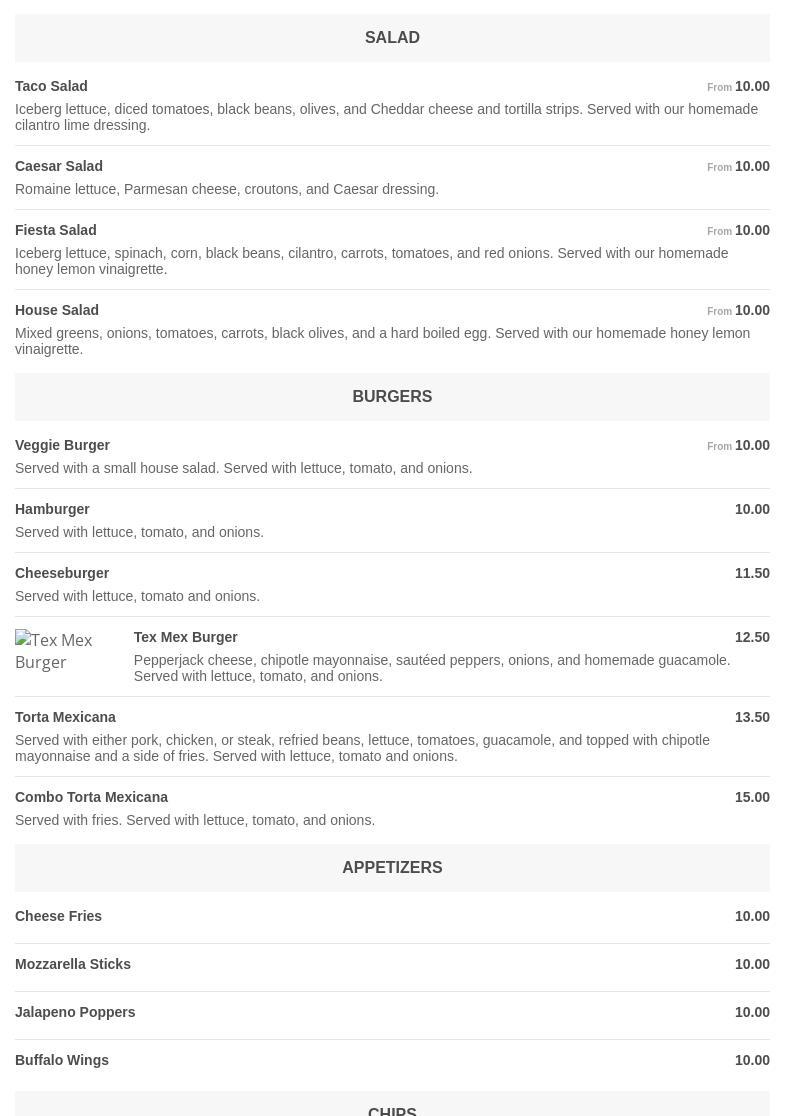Choose Combo Torta Mexicana
Screen dimensions: 785x1116
pyautogui.click(x=91, y=797)
